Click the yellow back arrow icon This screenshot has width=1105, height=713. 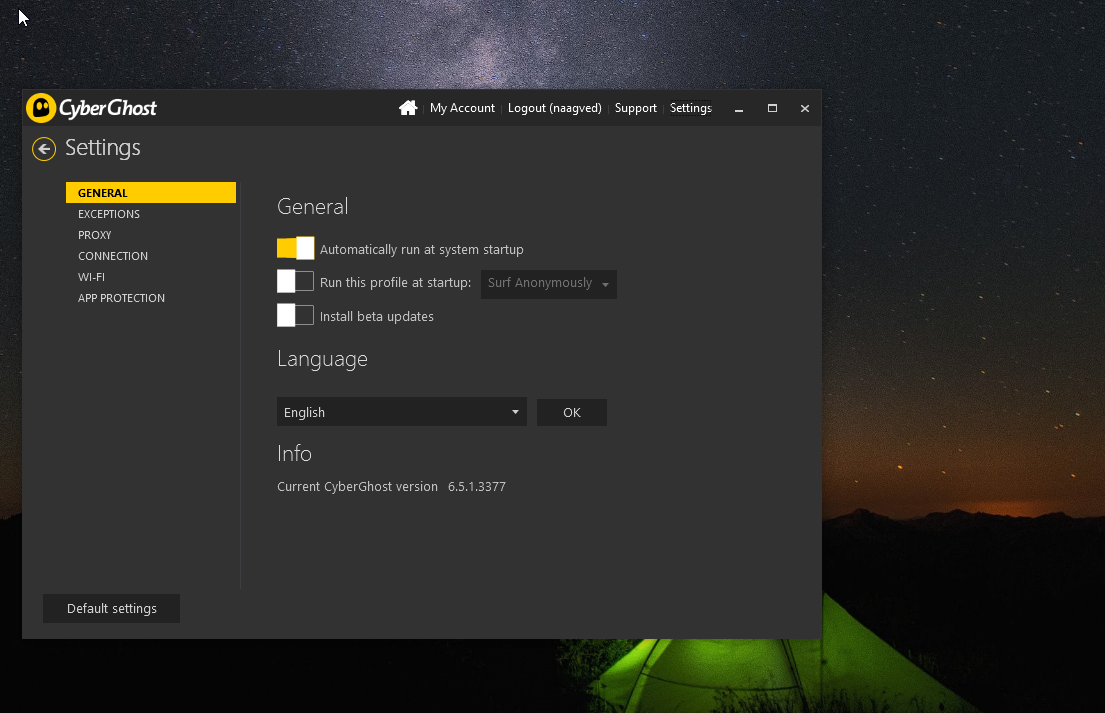point(44,149)
